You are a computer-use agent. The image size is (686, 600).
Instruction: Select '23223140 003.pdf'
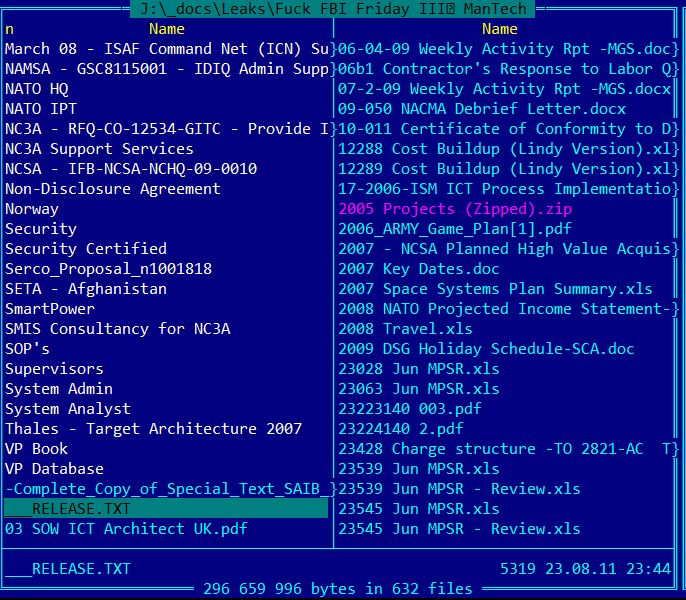410,409
